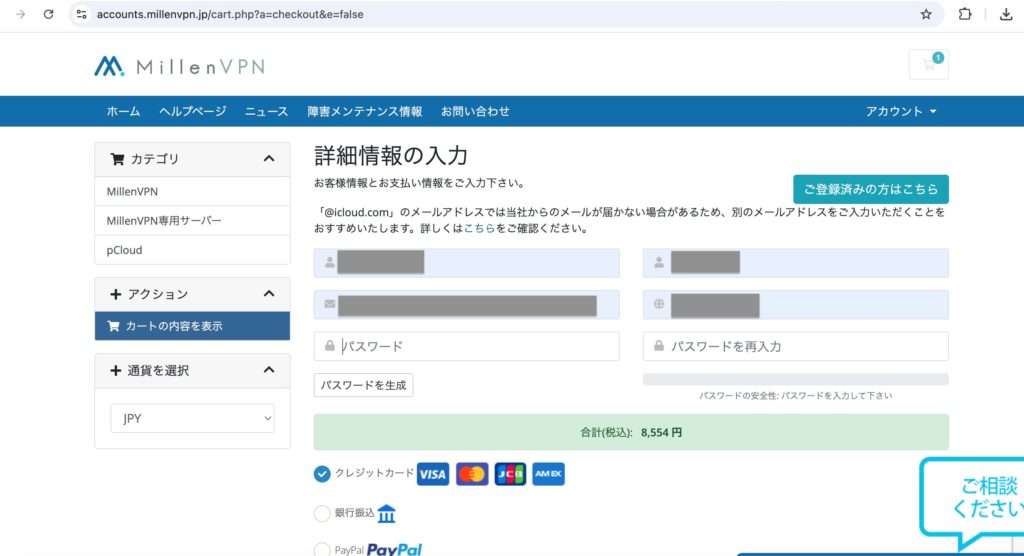Reload the page with browser refresh icon
1024x556 pixels.
(x=48, y=14)
